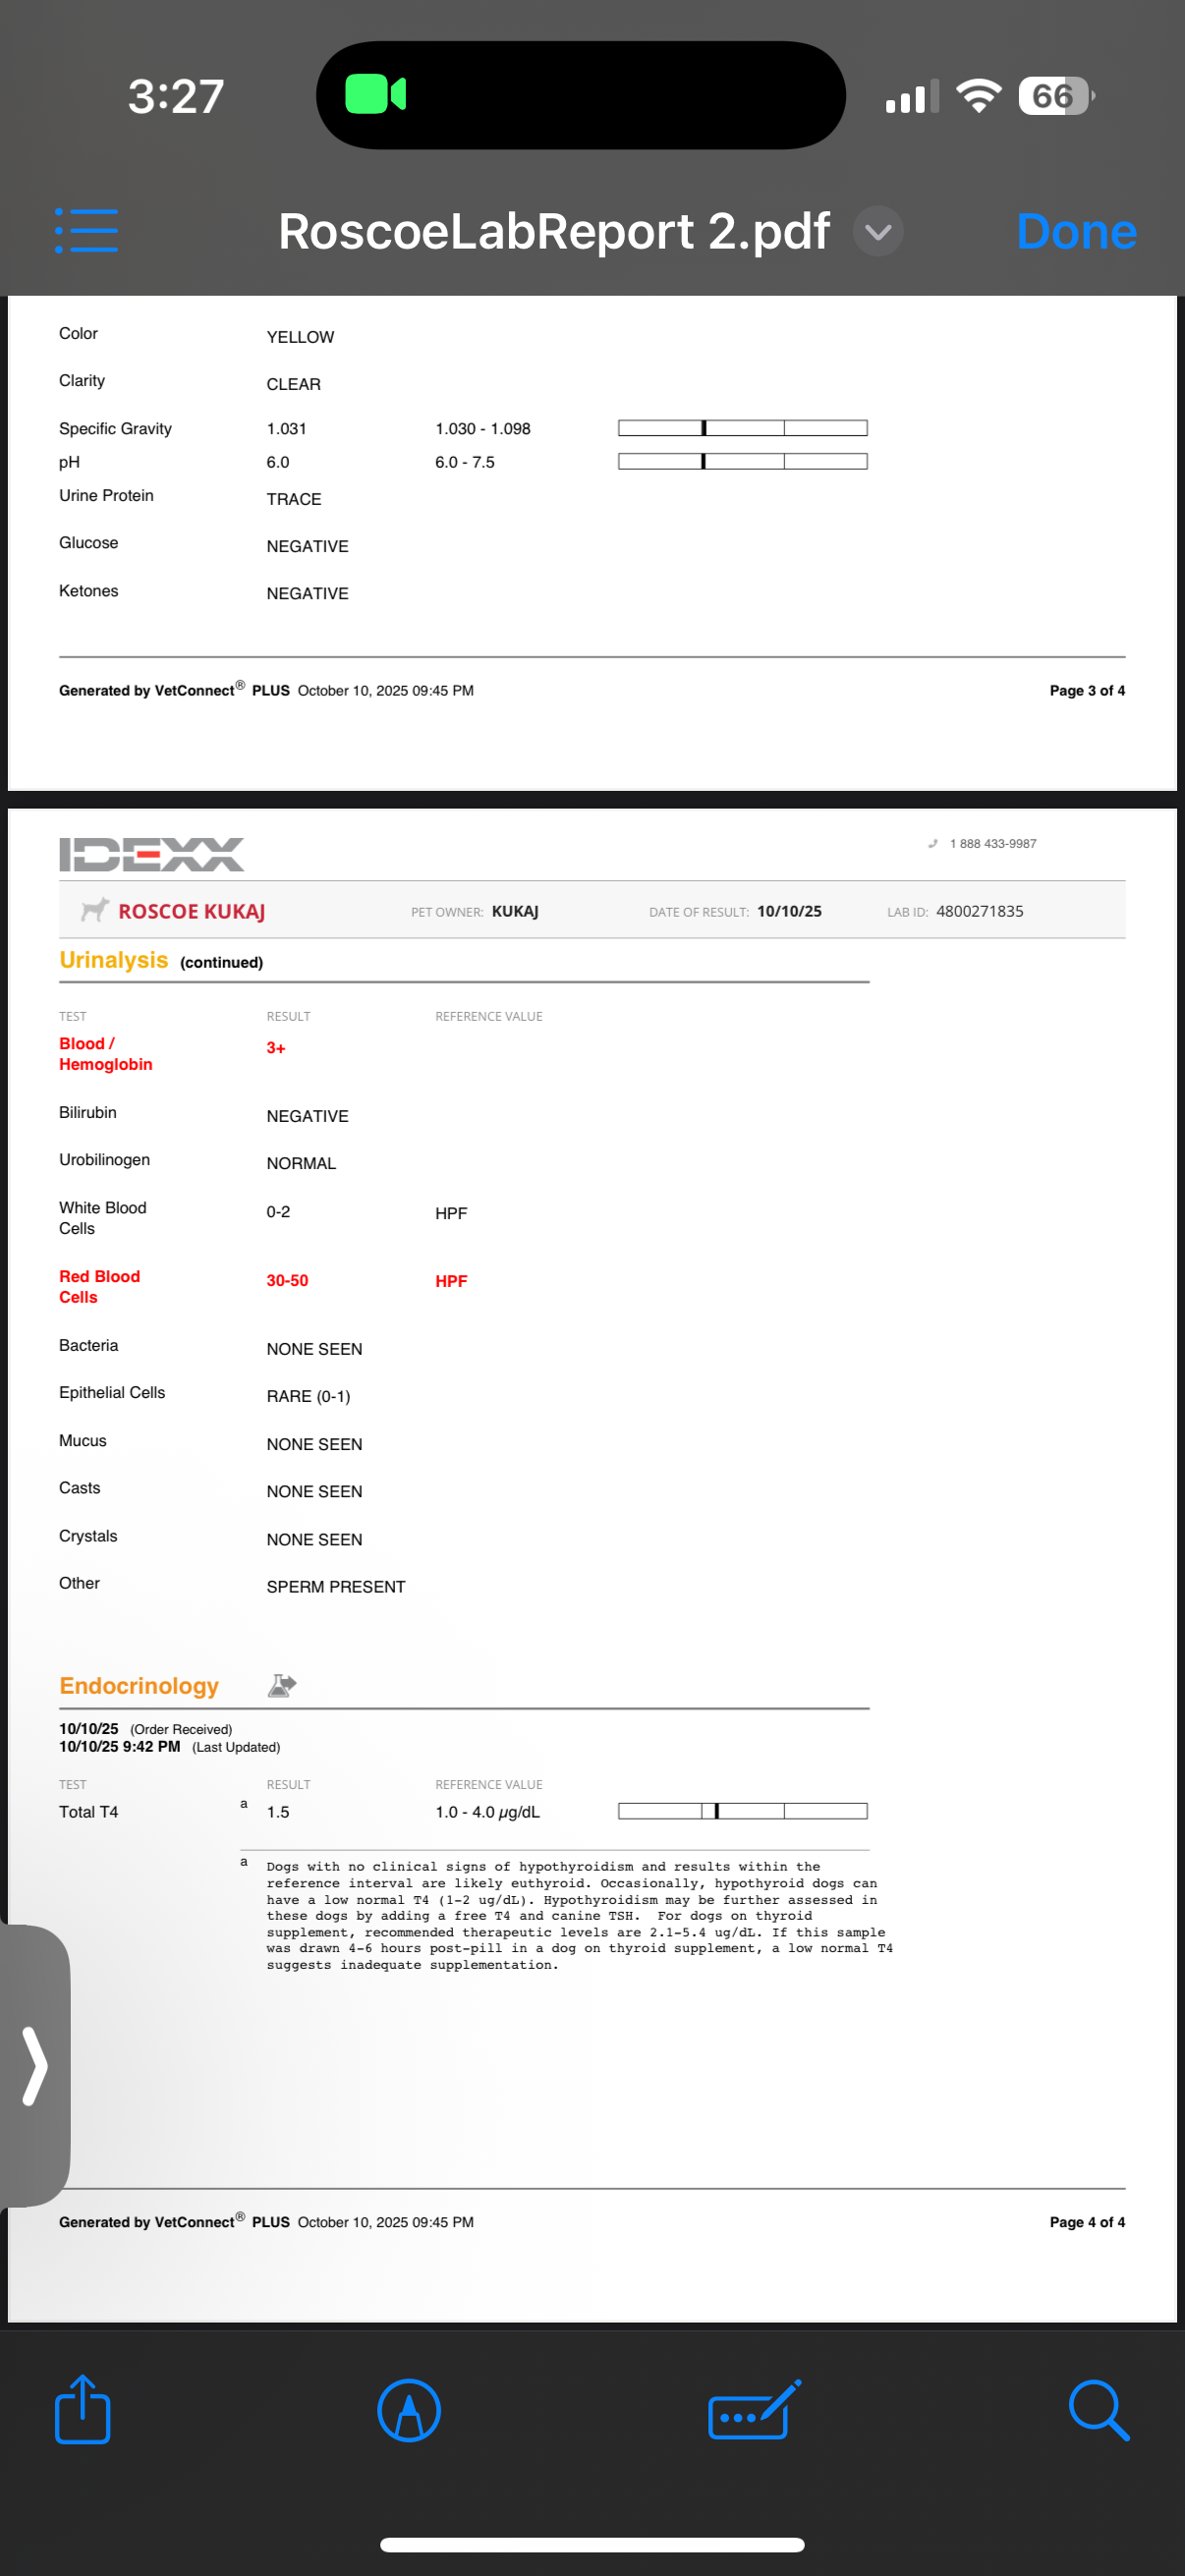Tap the IDEXX logo on page 4
1185x2576 pixels.
[x=152, y=854]
